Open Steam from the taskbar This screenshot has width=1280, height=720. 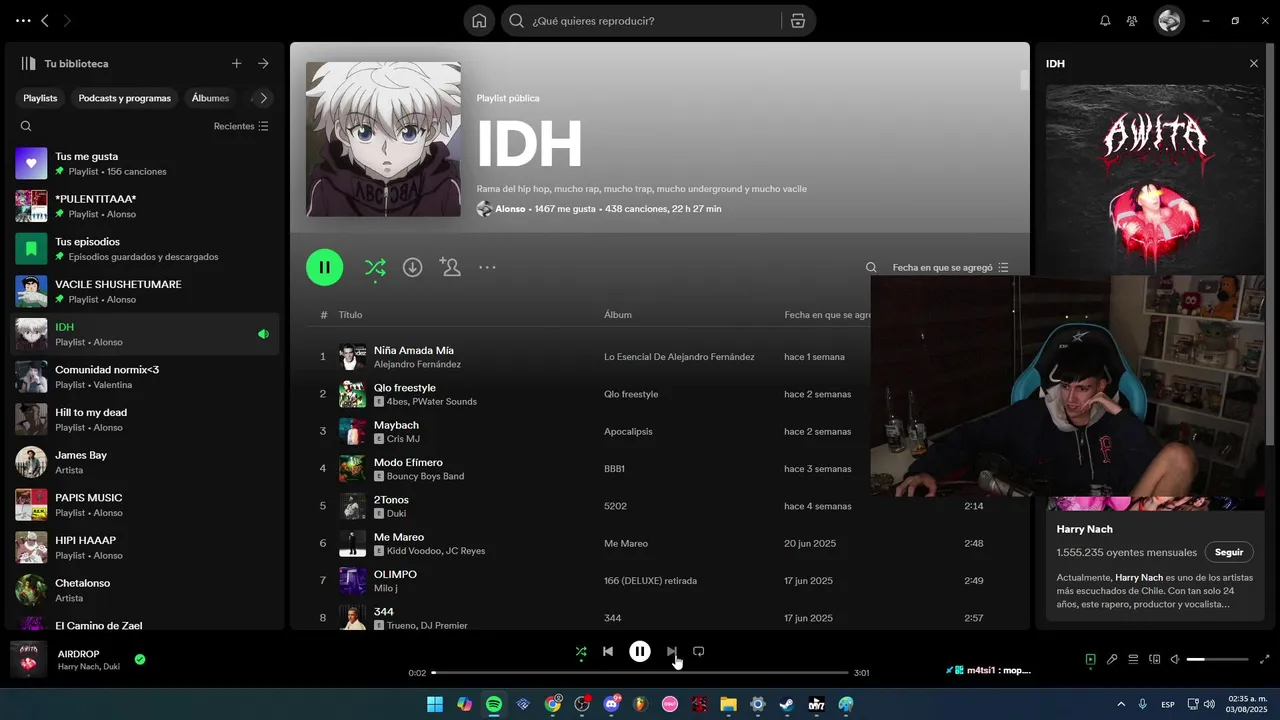[x=787, y=704]
